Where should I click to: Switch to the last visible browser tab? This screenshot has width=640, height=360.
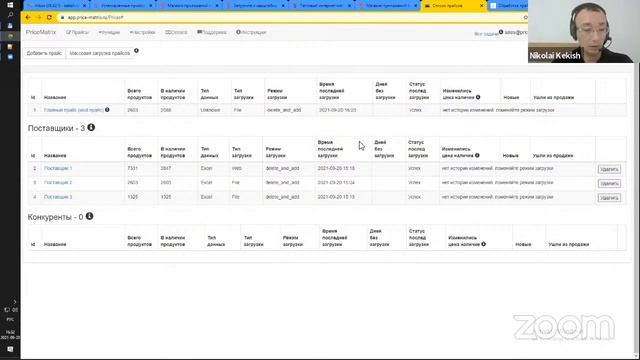click(x=509, y=6)
